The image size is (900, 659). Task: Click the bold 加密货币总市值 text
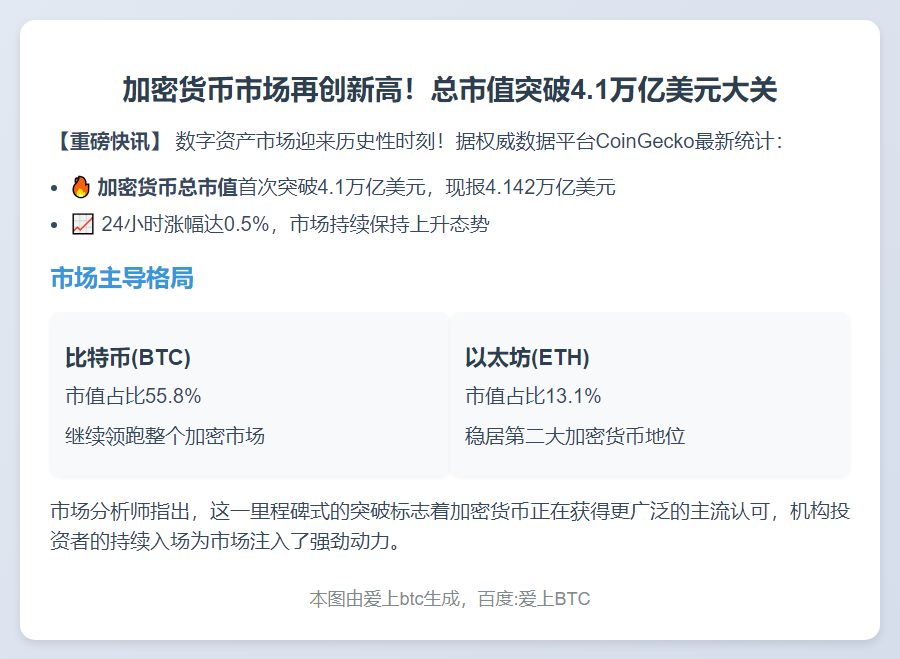tap(167, 187)
